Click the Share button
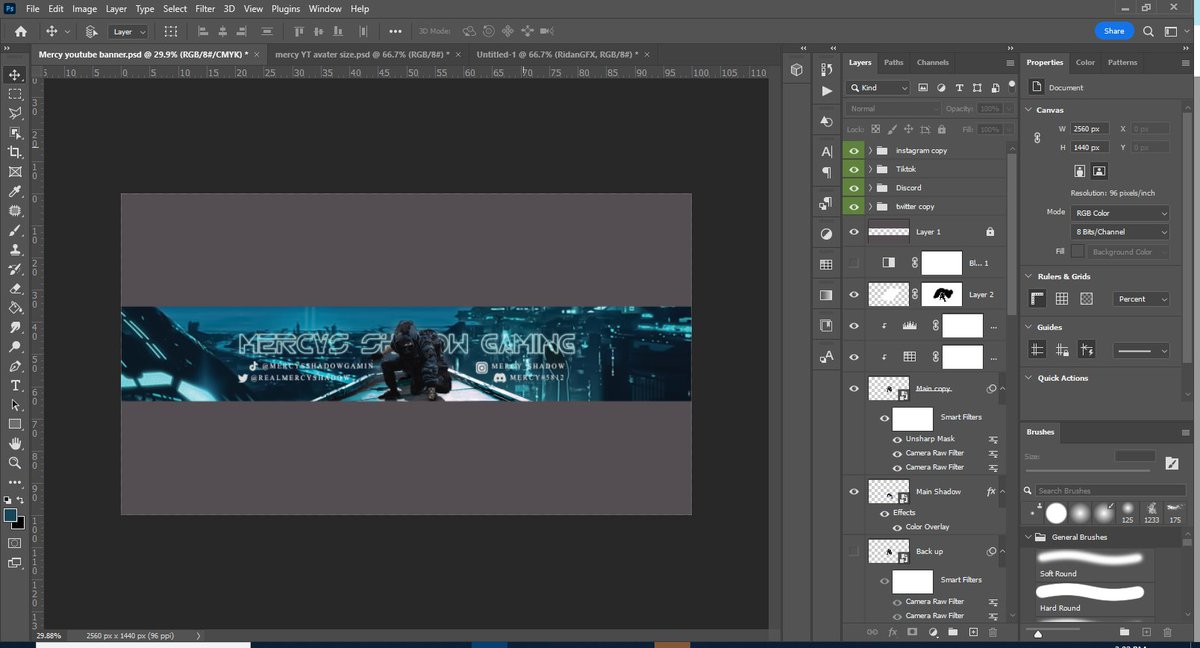The height and width of the screenshot is (648, 1200). coord(1114,31)
